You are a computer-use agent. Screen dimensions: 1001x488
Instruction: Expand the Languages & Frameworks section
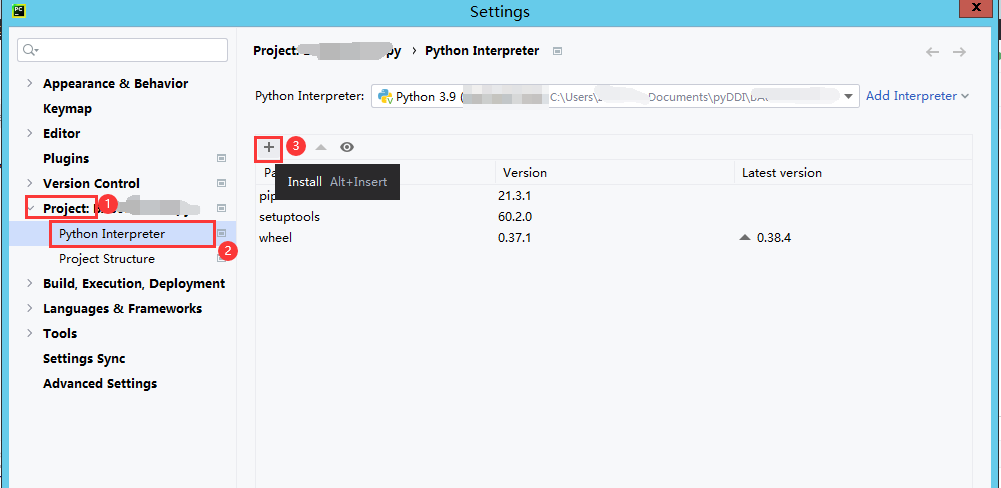(x=29, y=309)
